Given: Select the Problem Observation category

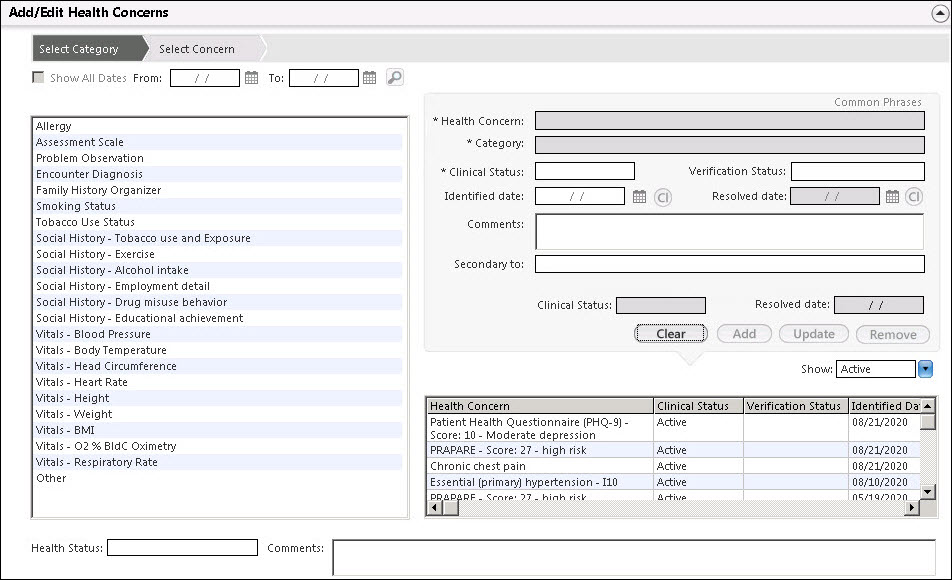Looking at the screenshot, I should click(219, 158).
